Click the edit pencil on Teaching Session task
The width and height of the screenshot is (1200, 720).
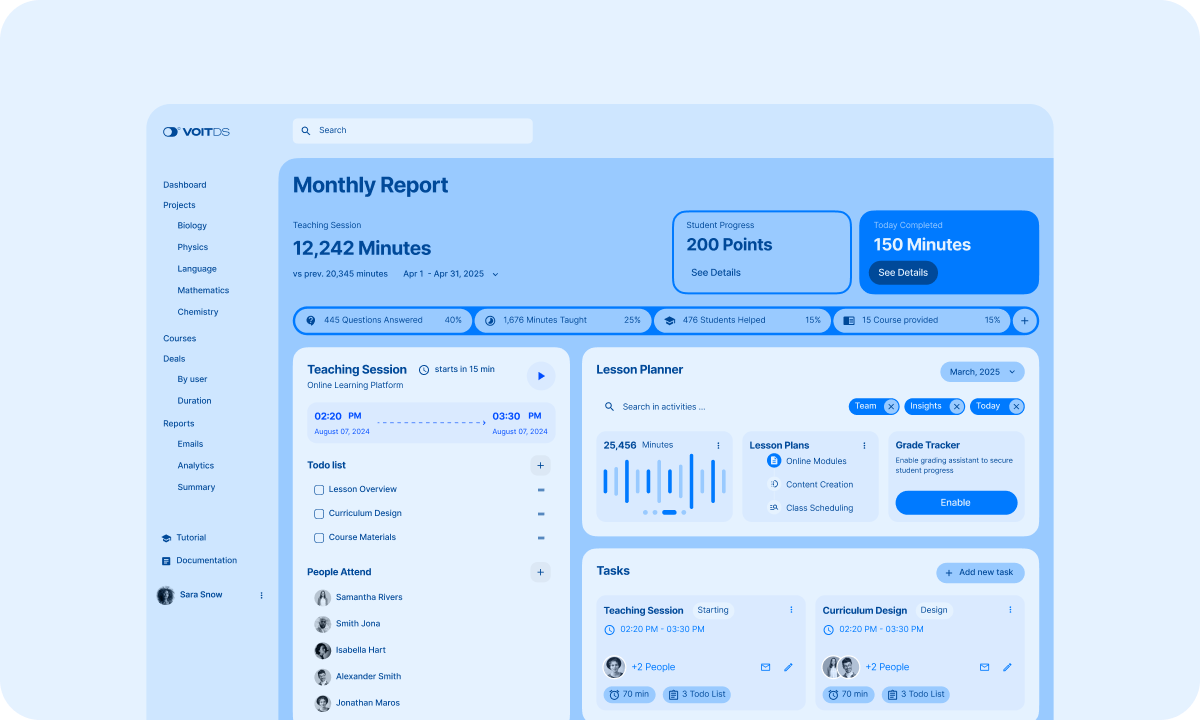(788, 667)
